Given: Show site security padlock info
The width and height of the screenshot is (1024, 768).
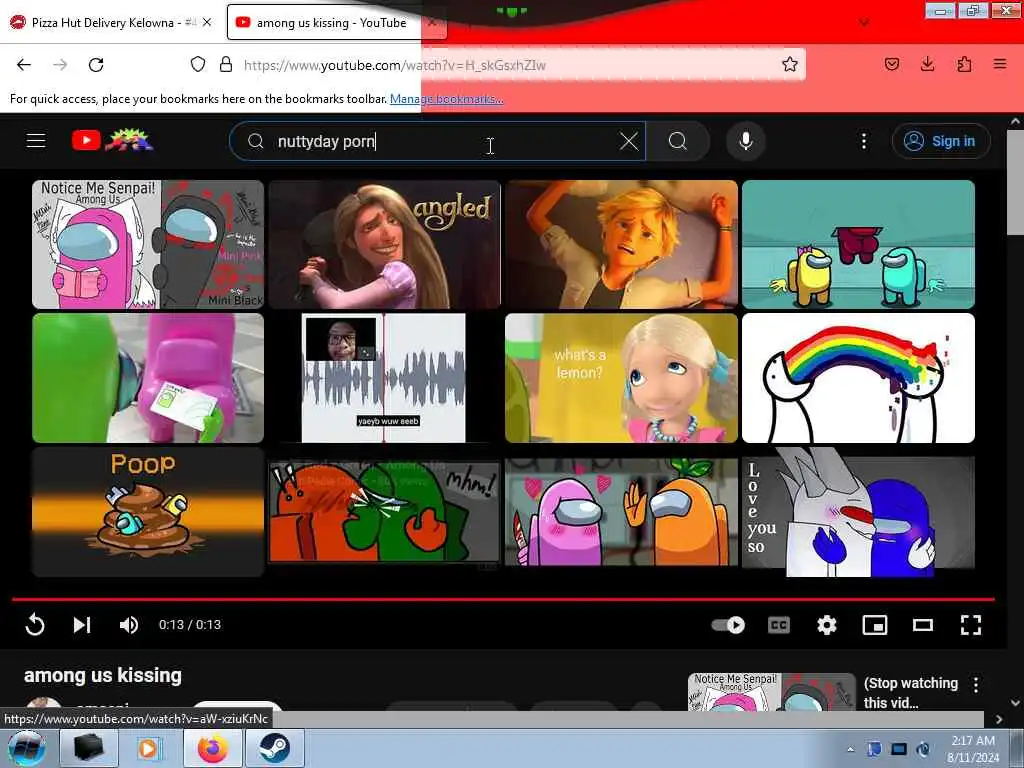Looking at the screenshot, I should coord(226,64).
